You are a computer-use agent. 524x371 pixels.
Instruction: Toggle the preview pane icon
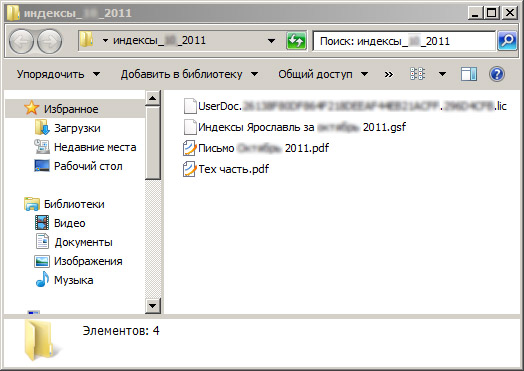(469, 74)
